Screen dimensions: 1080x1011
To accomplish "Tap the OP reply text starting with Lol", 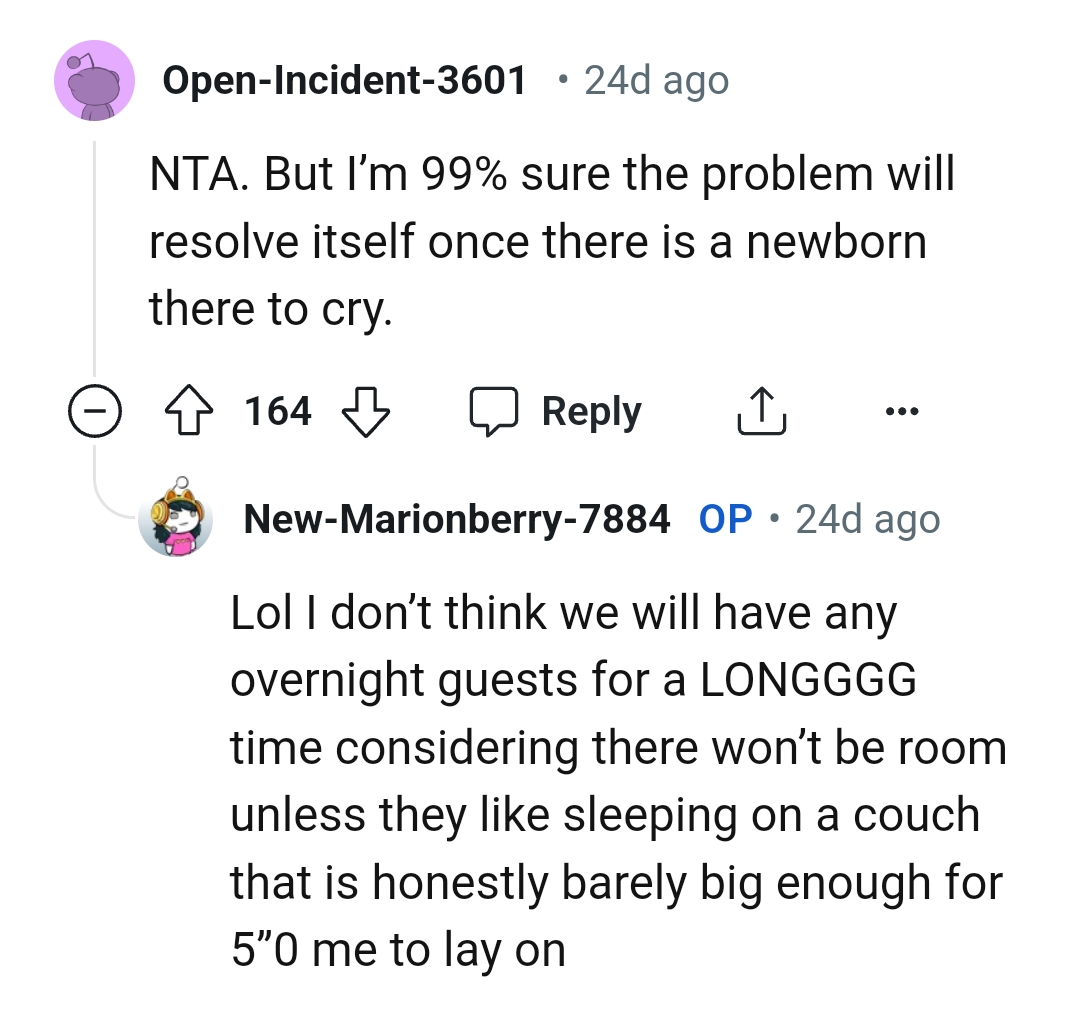I will [x=617, y=781].
